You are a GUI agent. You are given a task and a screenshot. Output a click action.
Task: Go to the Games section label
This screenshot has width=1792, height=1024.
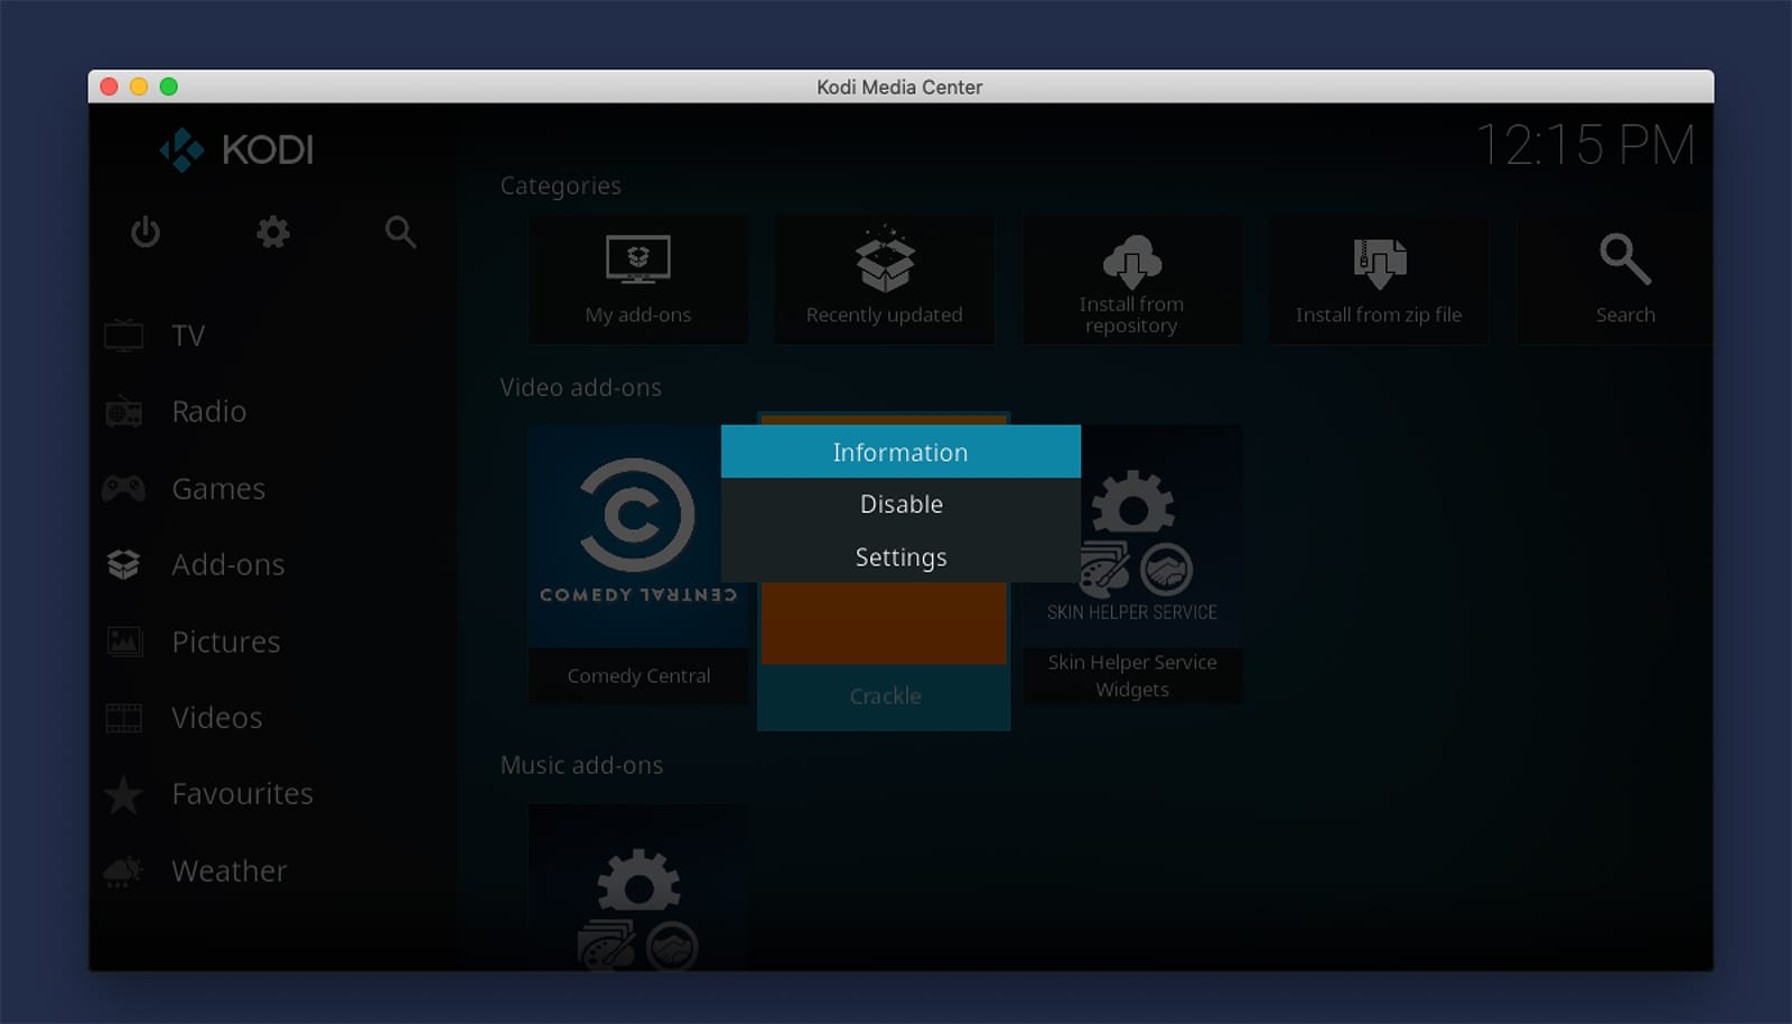(x=218, y=489)
